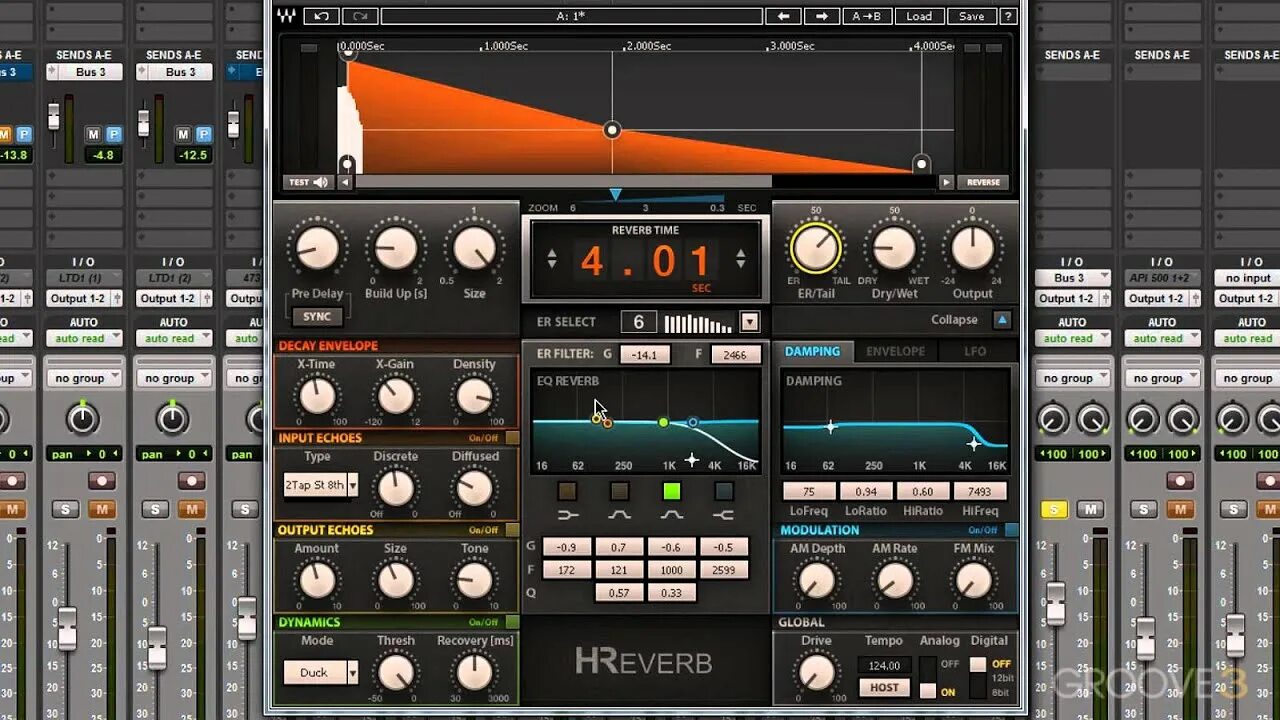The image size is (1280, 720).
Task: Click the Collapse arrow icon
Action: pos(1002,320)
